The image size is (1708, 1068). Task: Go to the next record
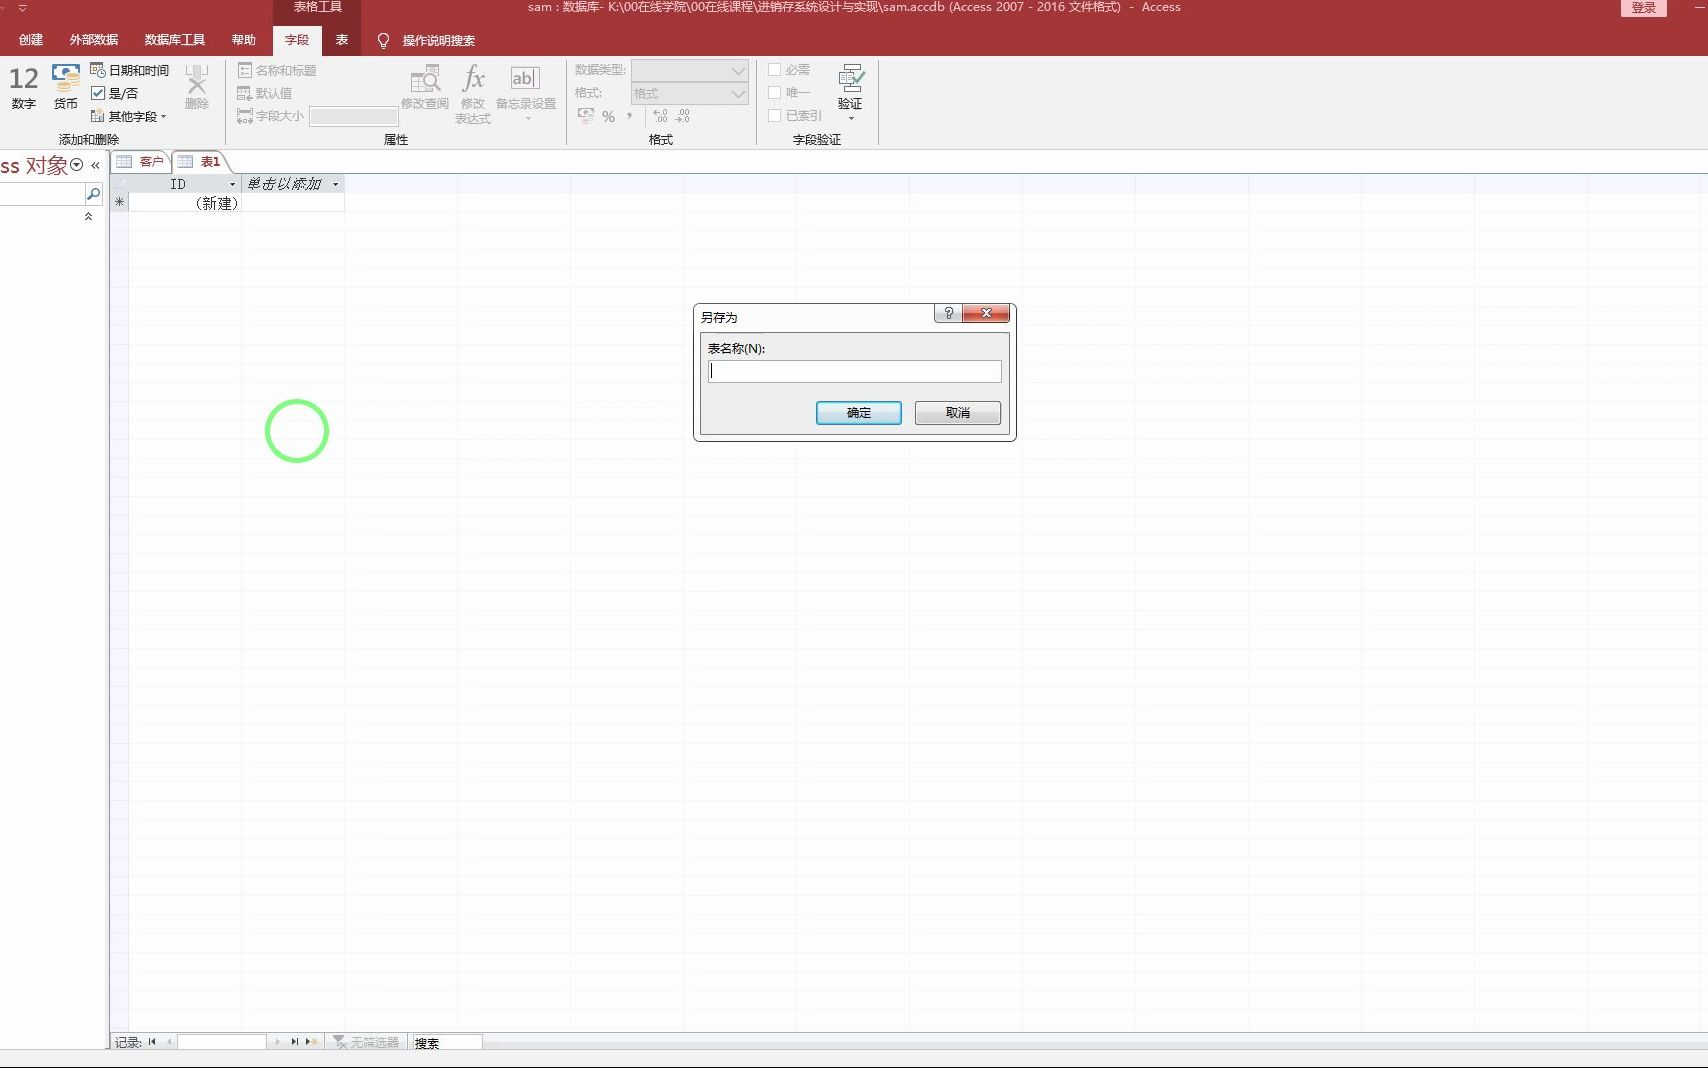pos(277,1042)
